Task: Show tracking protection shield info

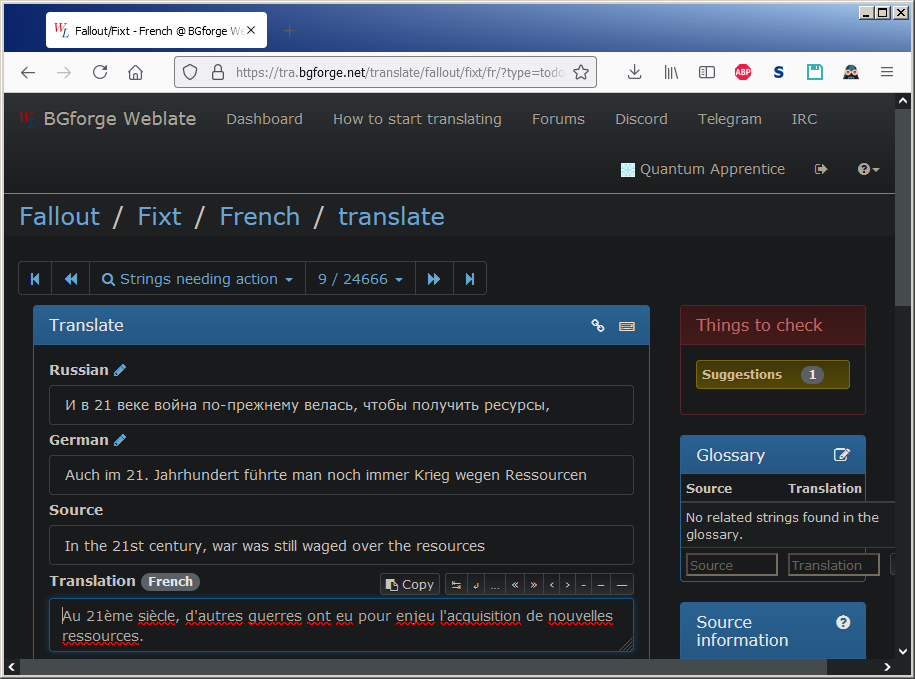Action: pyautogui.click(x=190, y=72)
